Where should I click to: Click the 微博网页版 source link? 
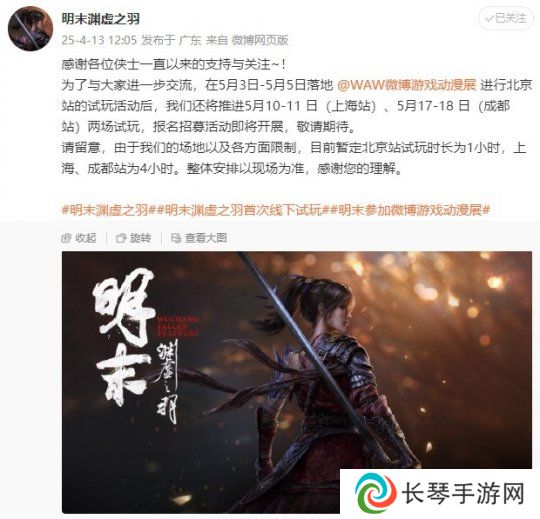tap(260, 40)
